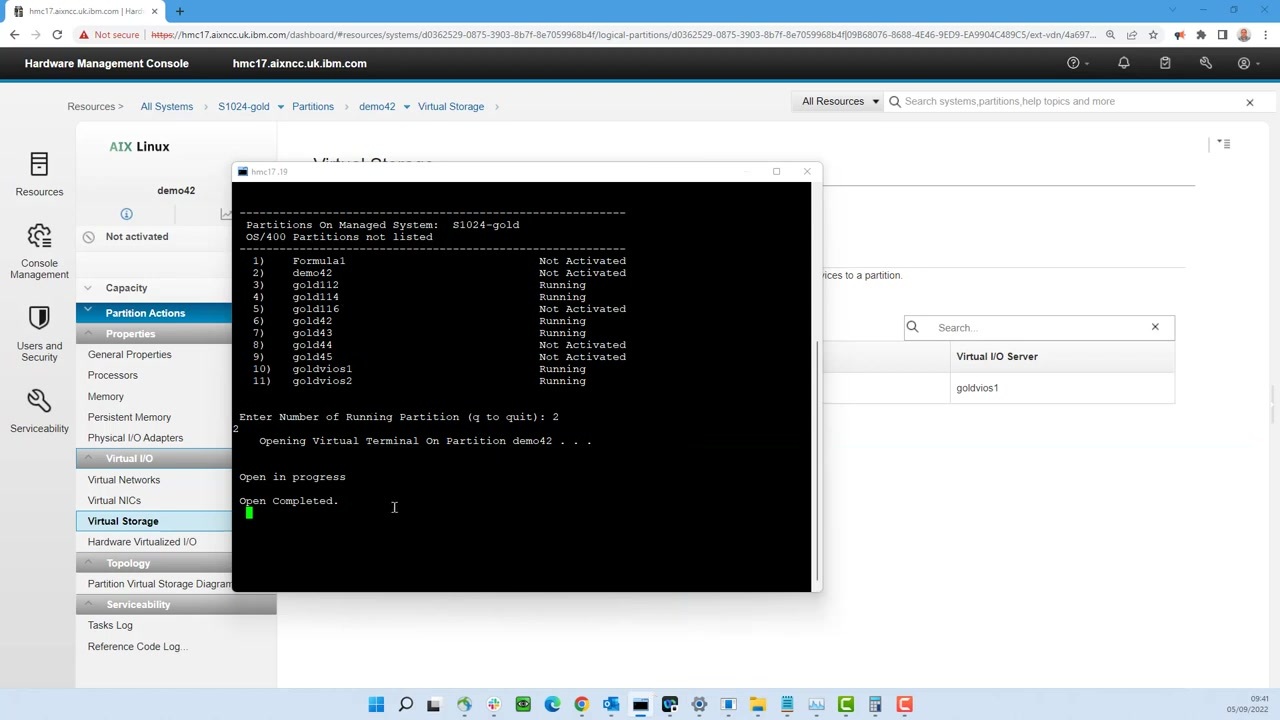Clear the global search with X icon

(1249, 102)
